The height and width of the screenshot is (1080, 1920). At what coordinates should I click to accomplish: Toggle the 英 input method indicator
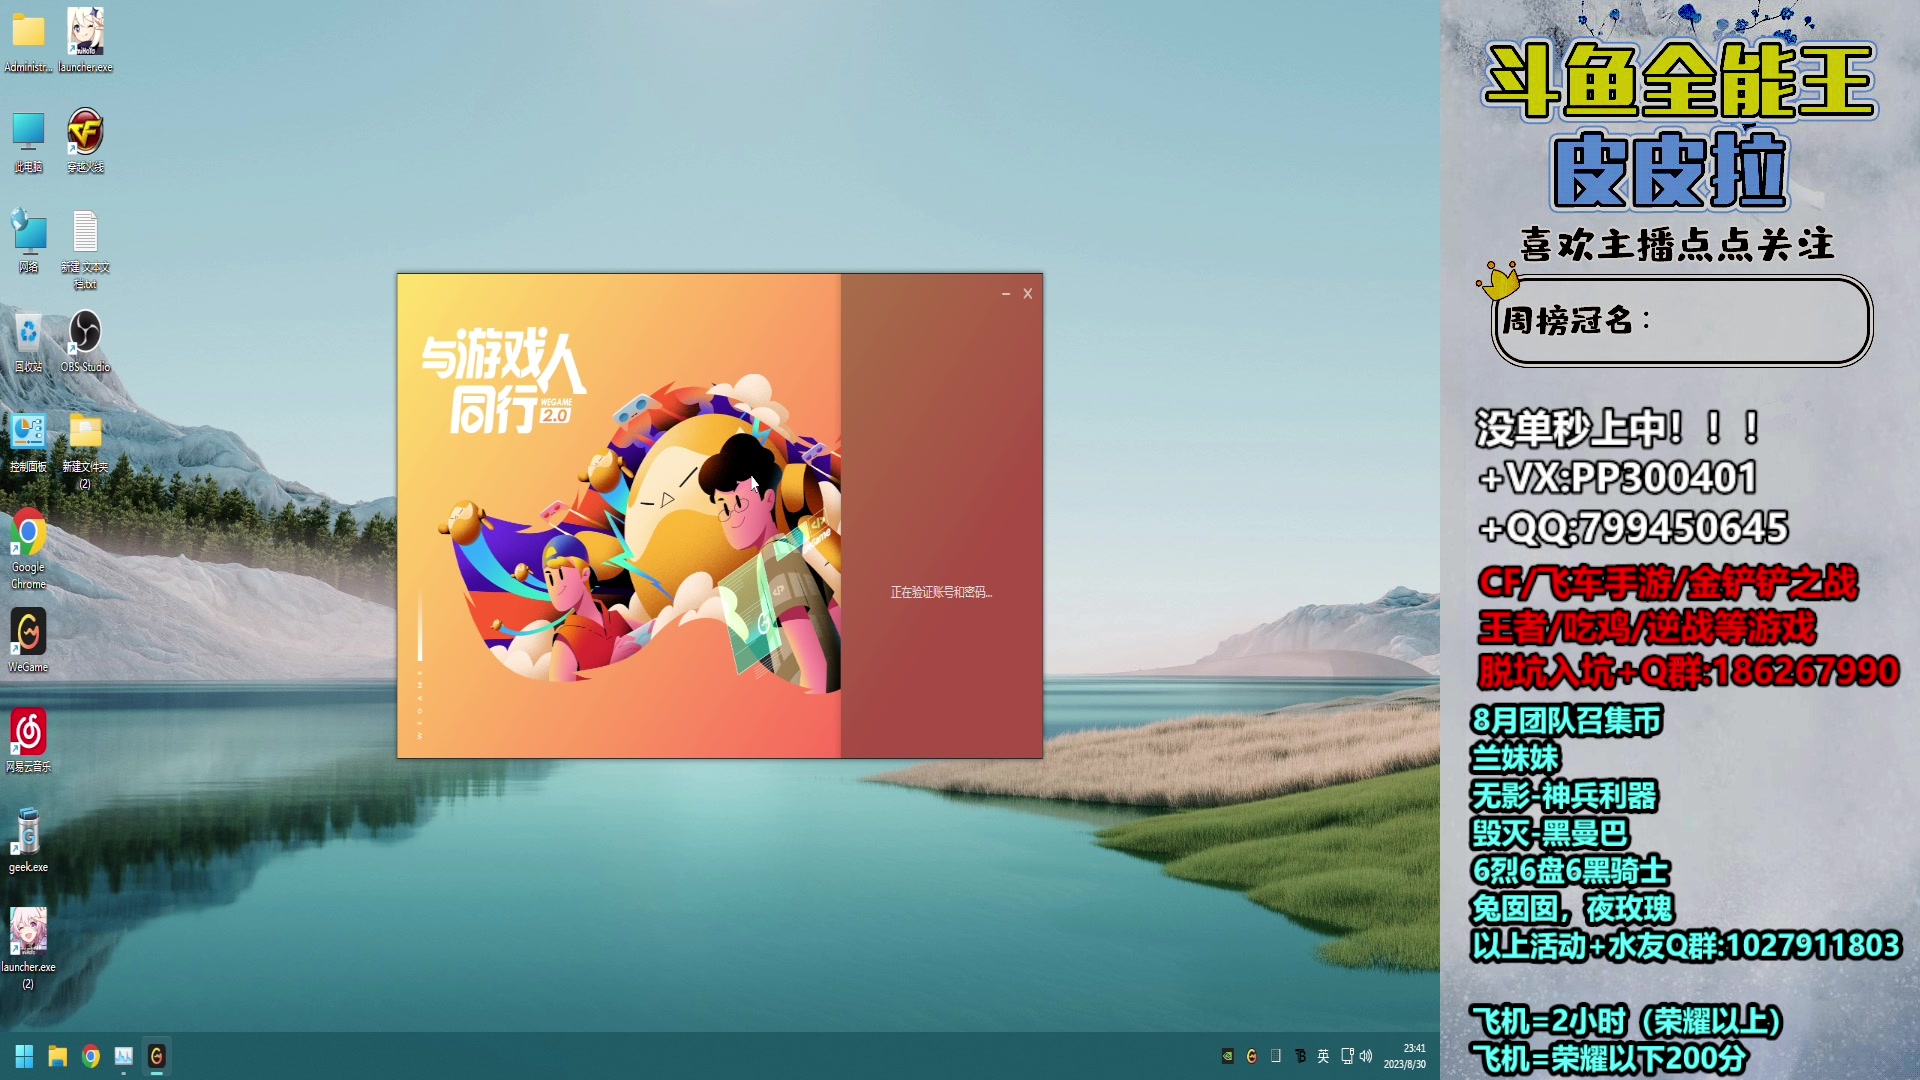[x=1323, y=1056]
